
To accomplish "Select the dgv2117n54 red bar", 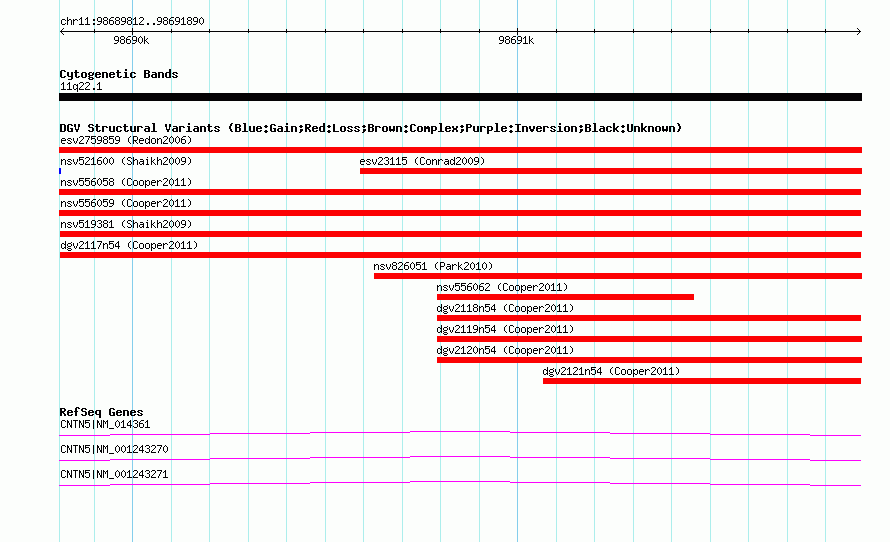I will click(x=460, y=255).
